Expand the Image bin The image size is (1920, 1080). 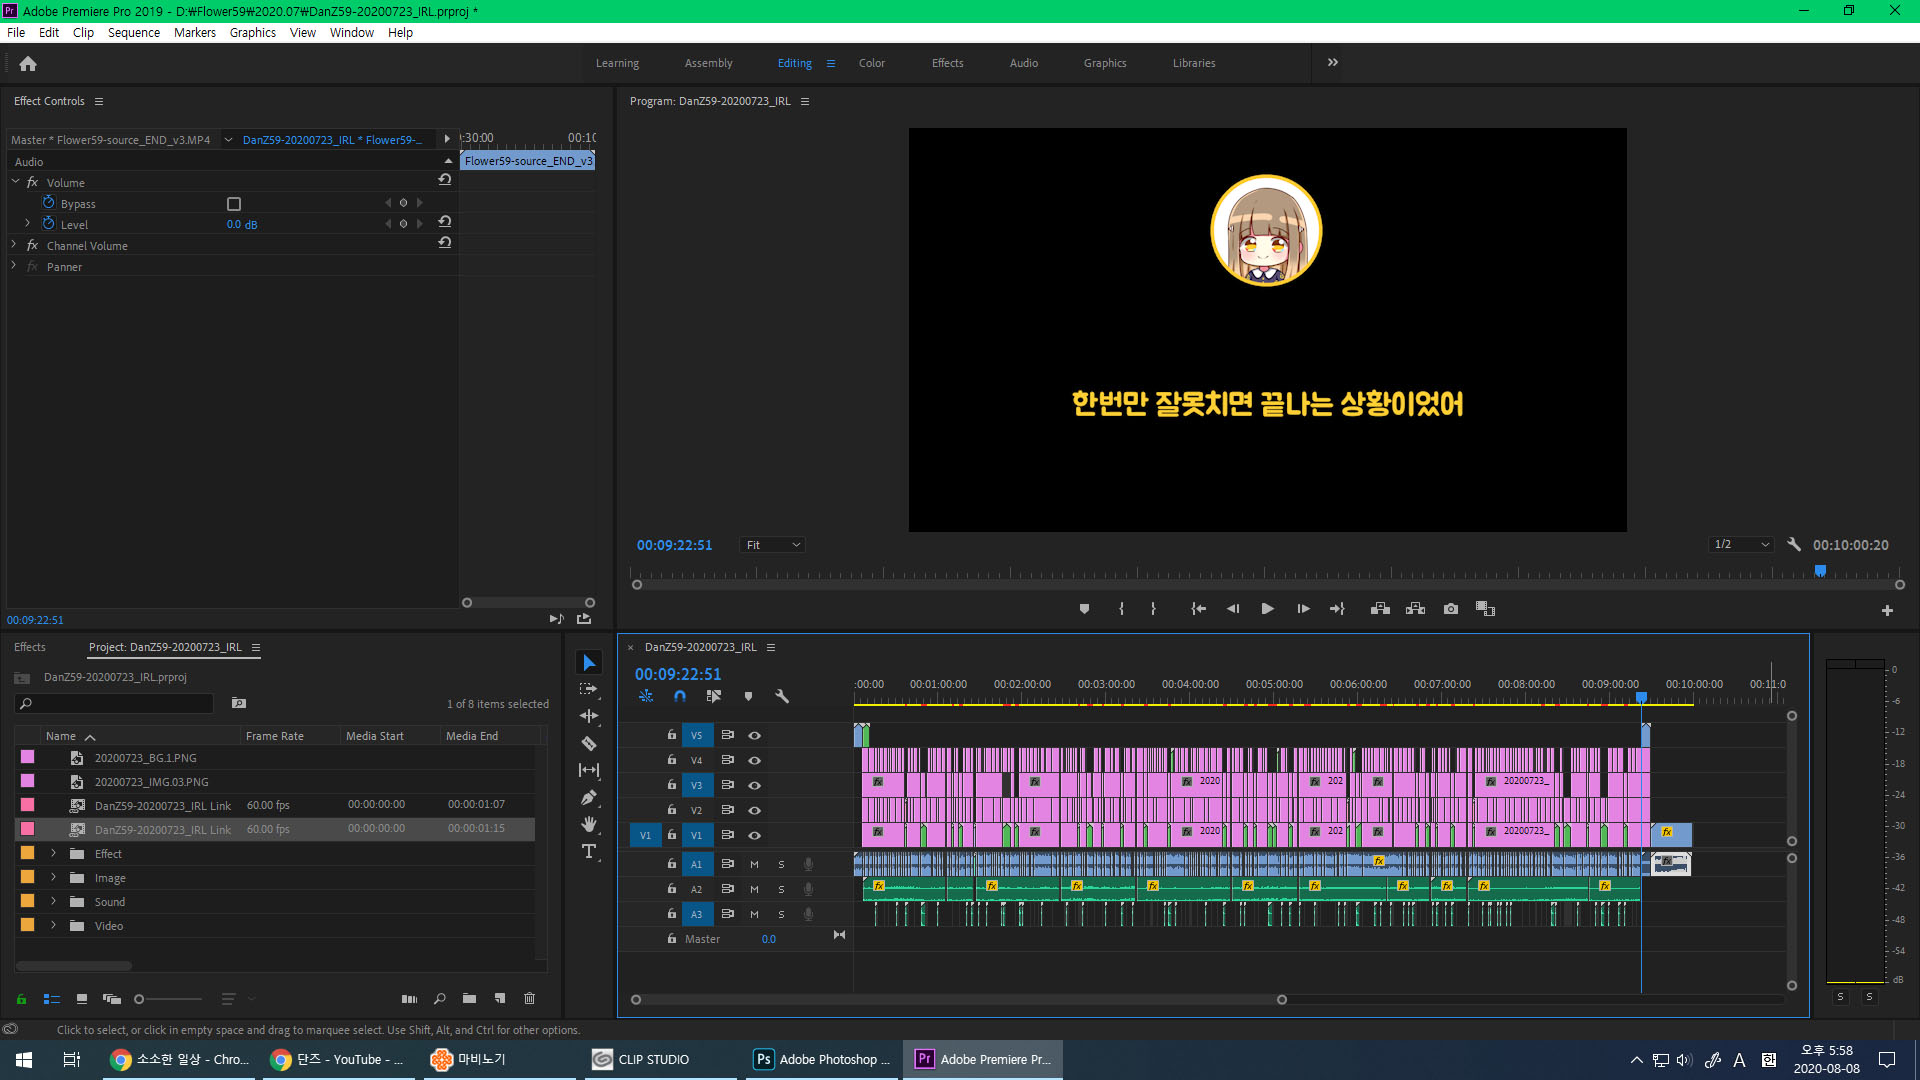53,878
